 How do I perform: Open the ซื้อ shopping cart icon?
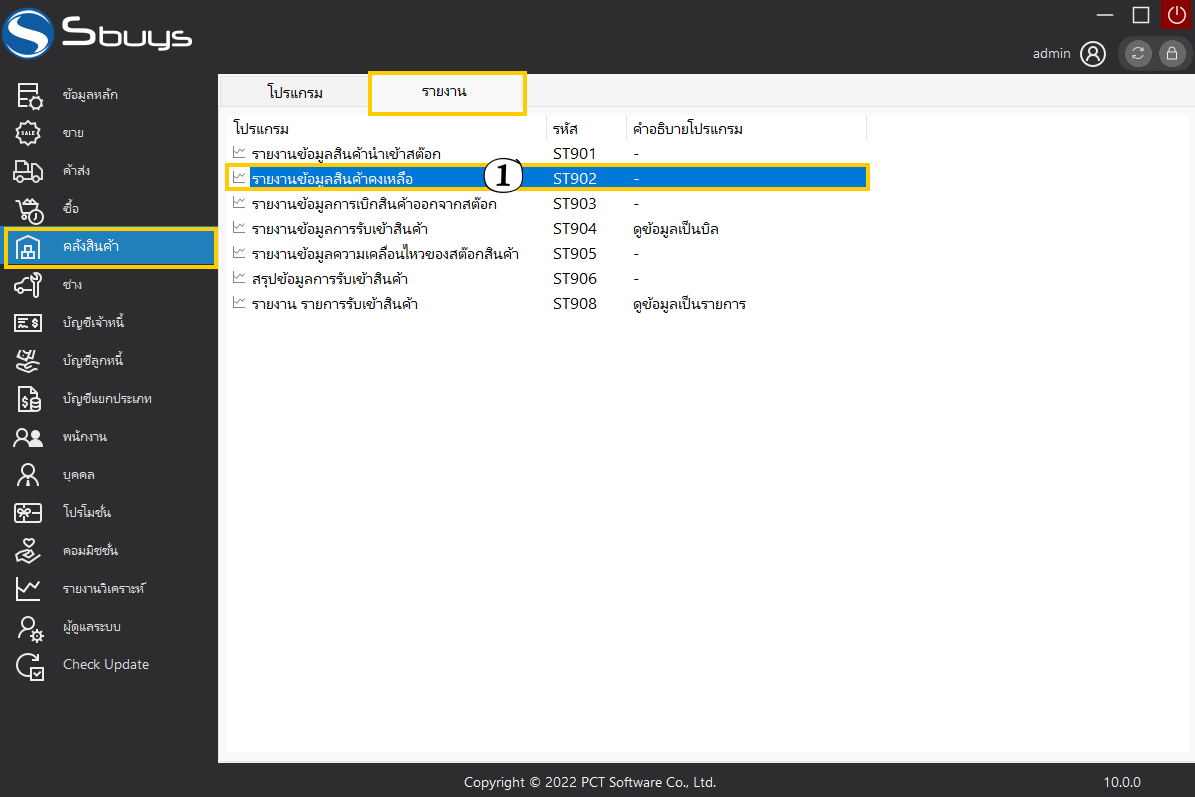(28, 209)
